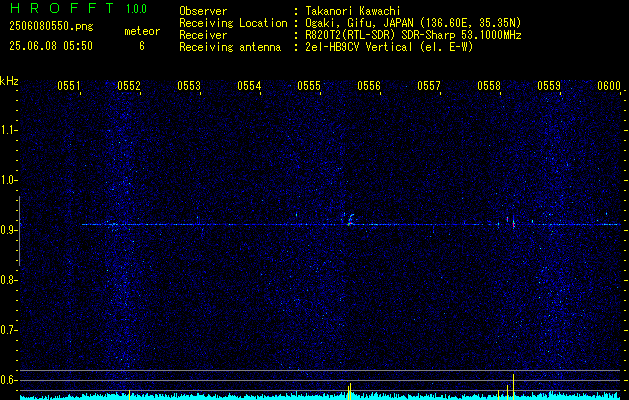
Task: Click the 0.7 kHz frequency label
Action: pos(8,330)
